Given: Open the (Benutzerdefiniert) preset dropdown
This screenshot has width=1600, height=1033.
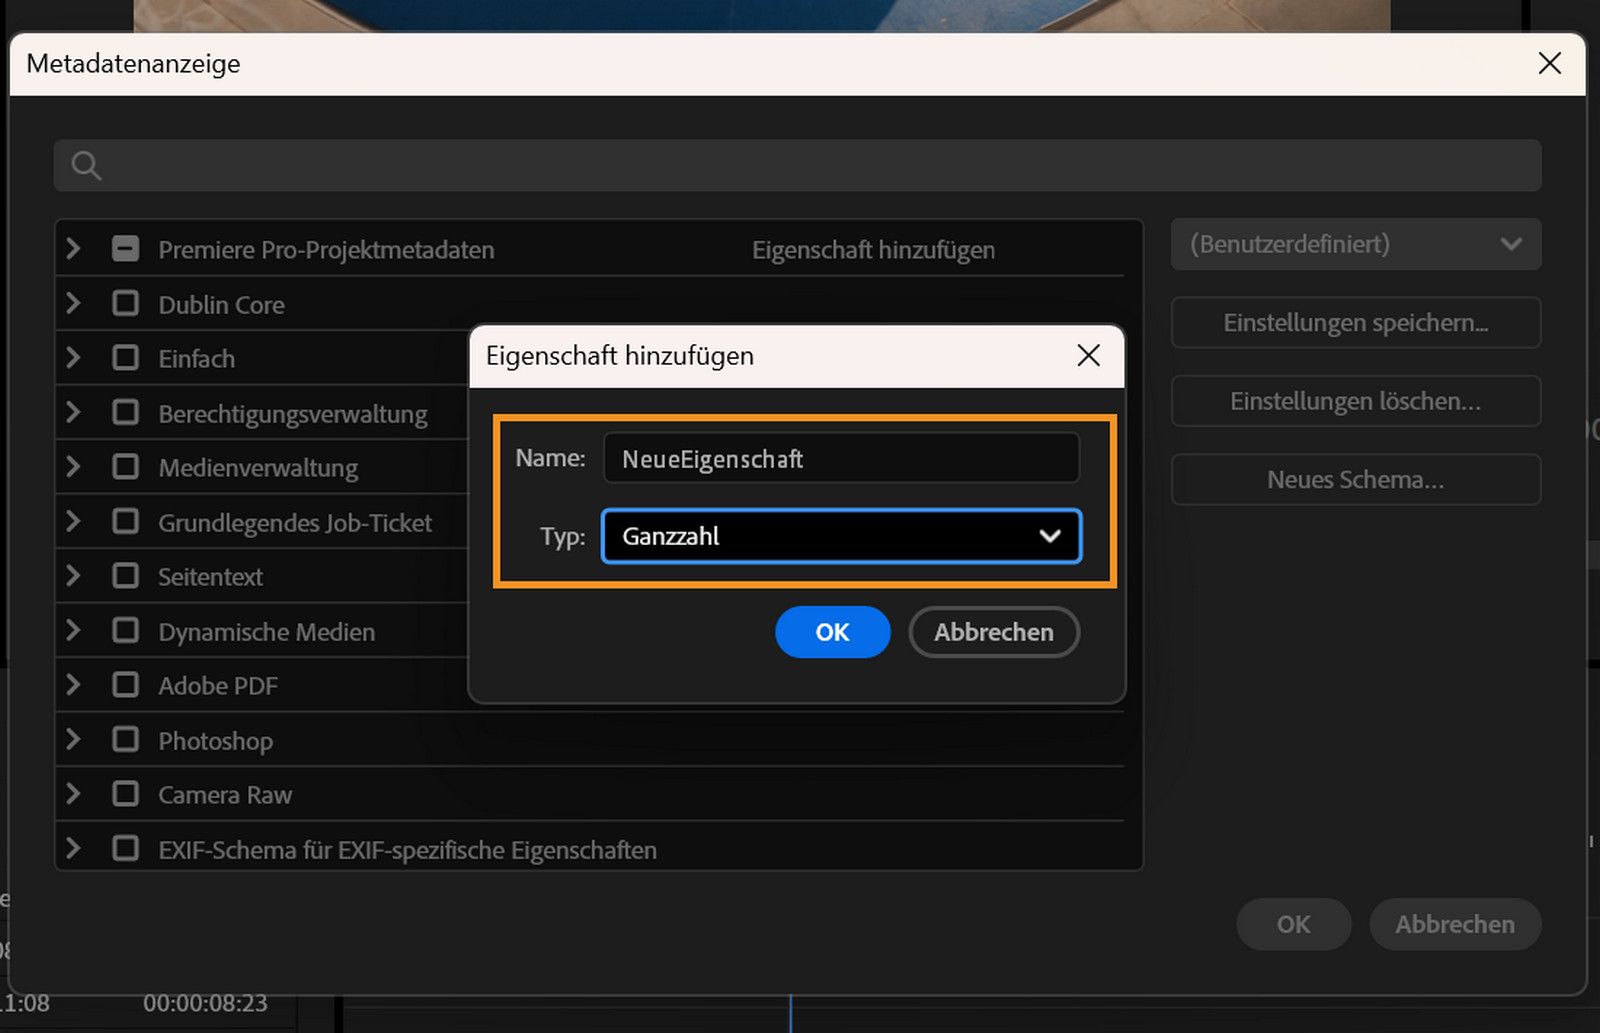Looking at the screenshot, I should click(x=1356, y=244).
